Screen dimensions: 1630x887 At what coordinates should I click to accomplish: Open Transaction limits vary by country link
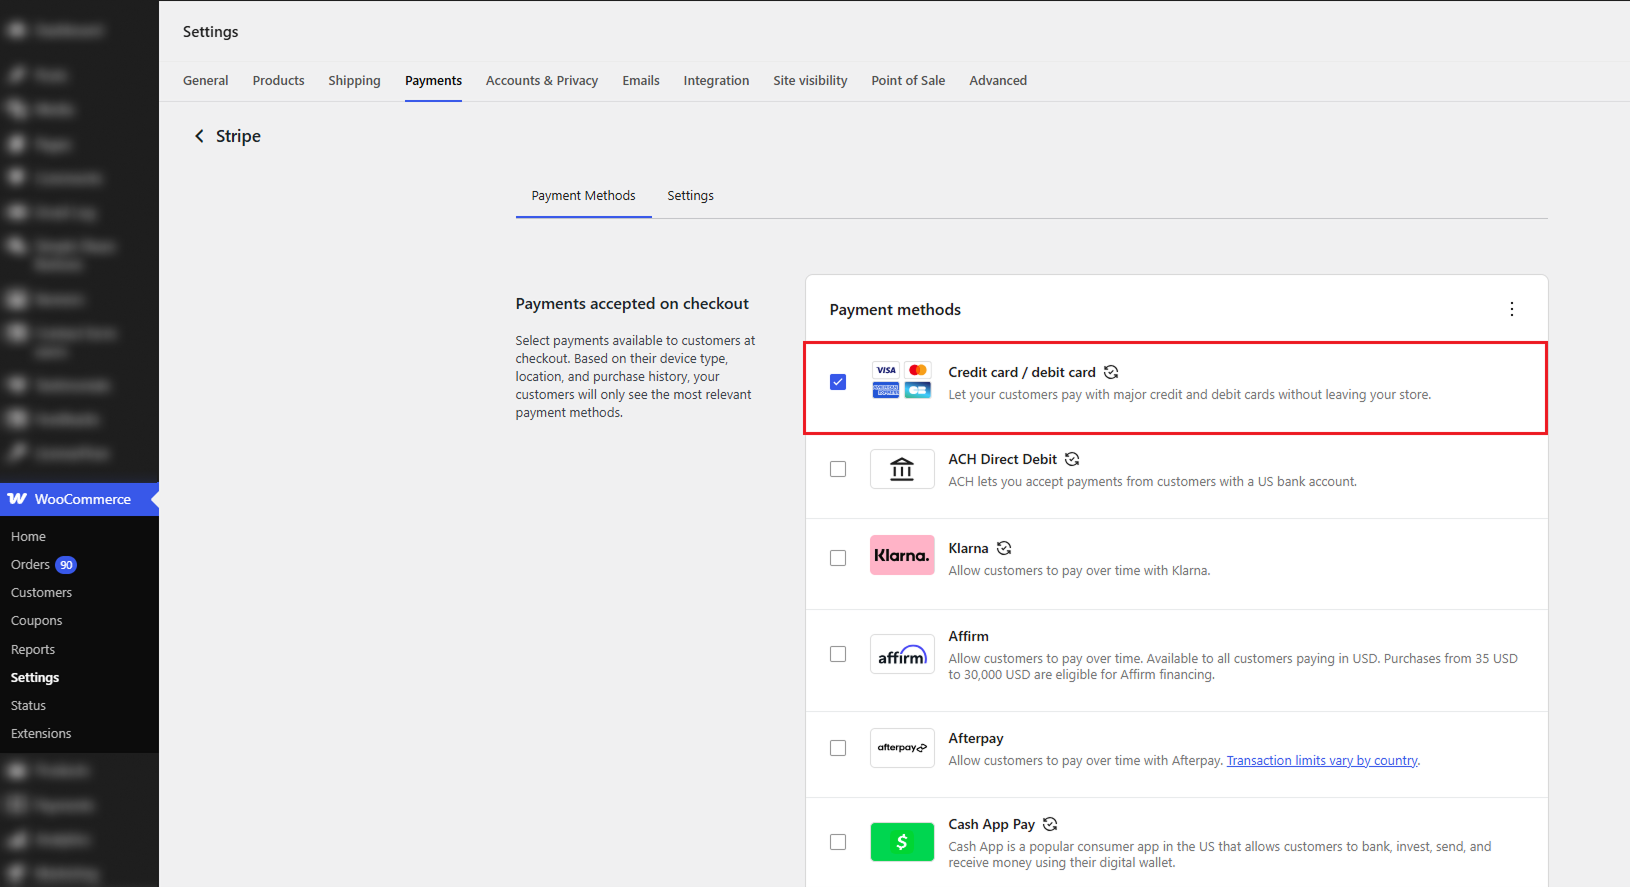tap(1322, 761)
